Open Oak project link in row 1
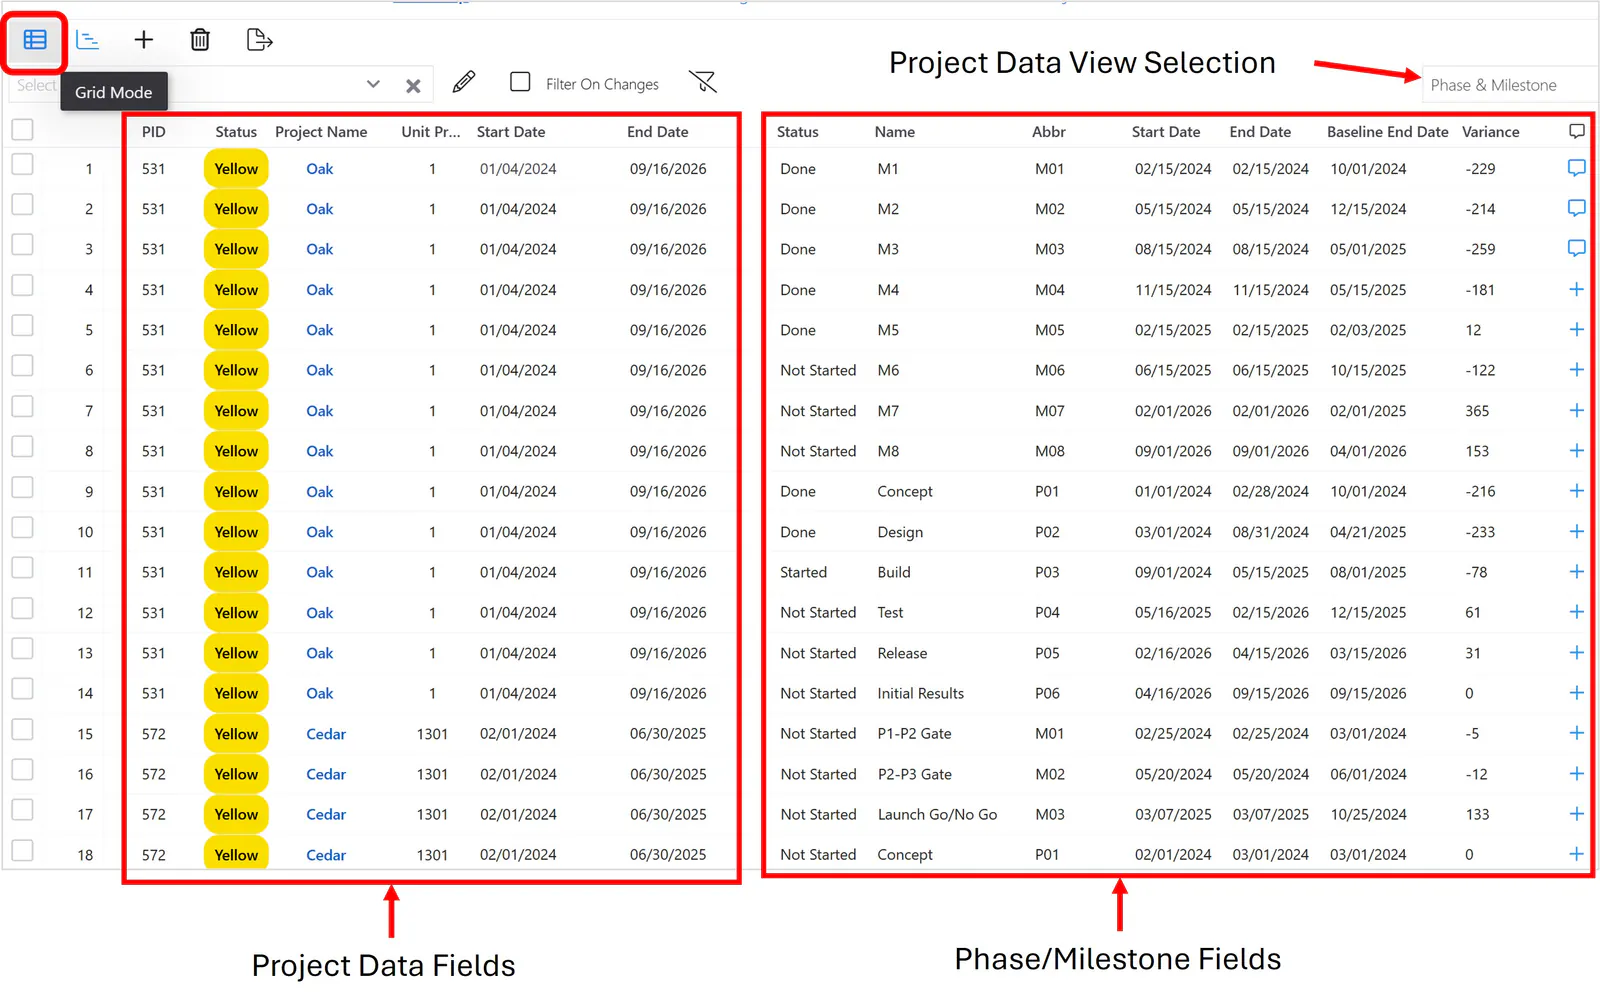This screenshot has height=1005, width=1600. point(320,169)
